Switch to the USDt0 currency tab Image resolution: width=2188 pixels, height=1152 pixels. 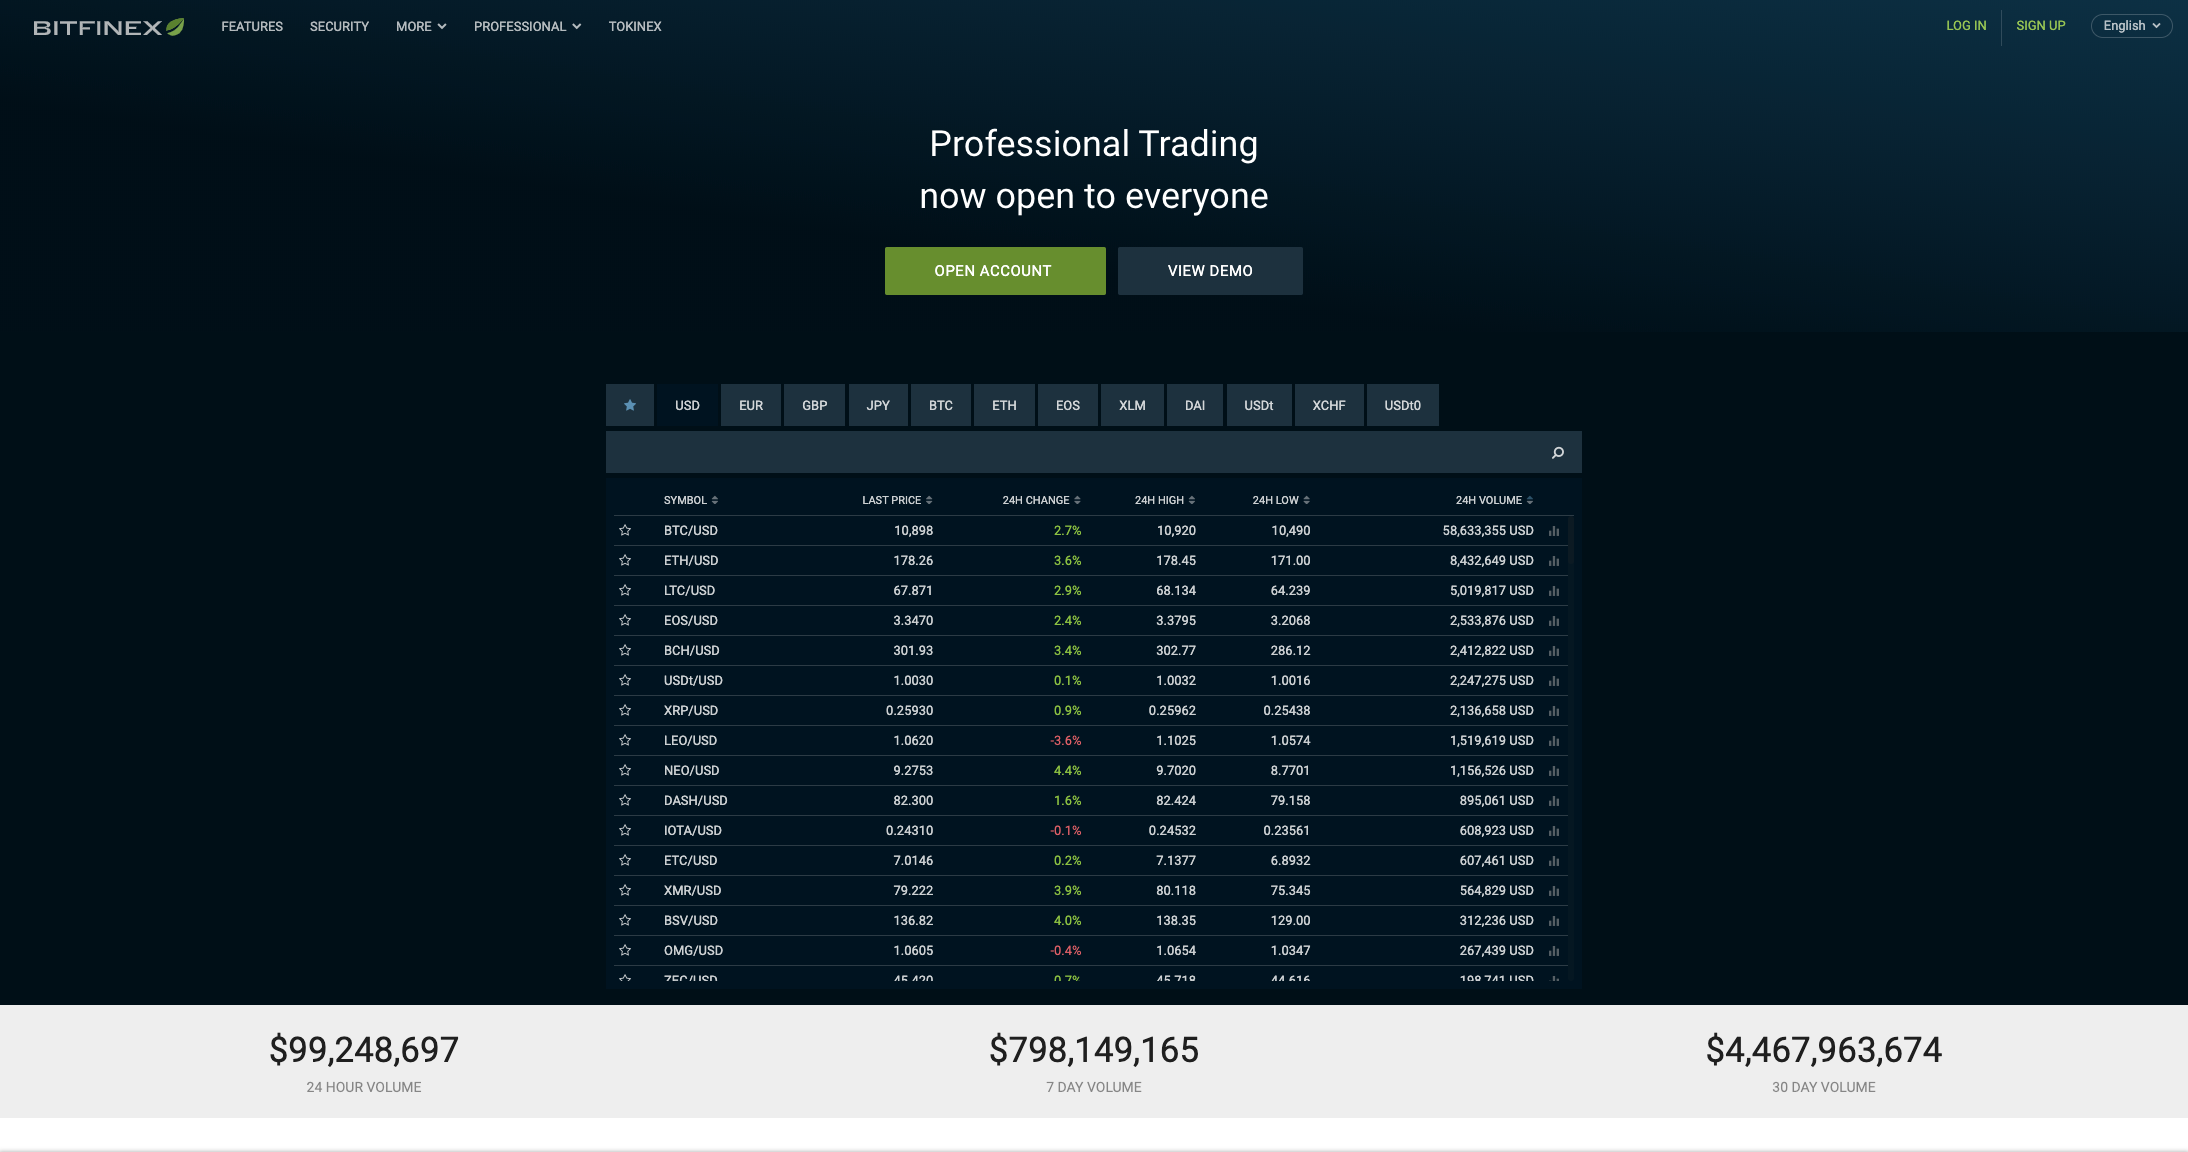pos(1402,405)
